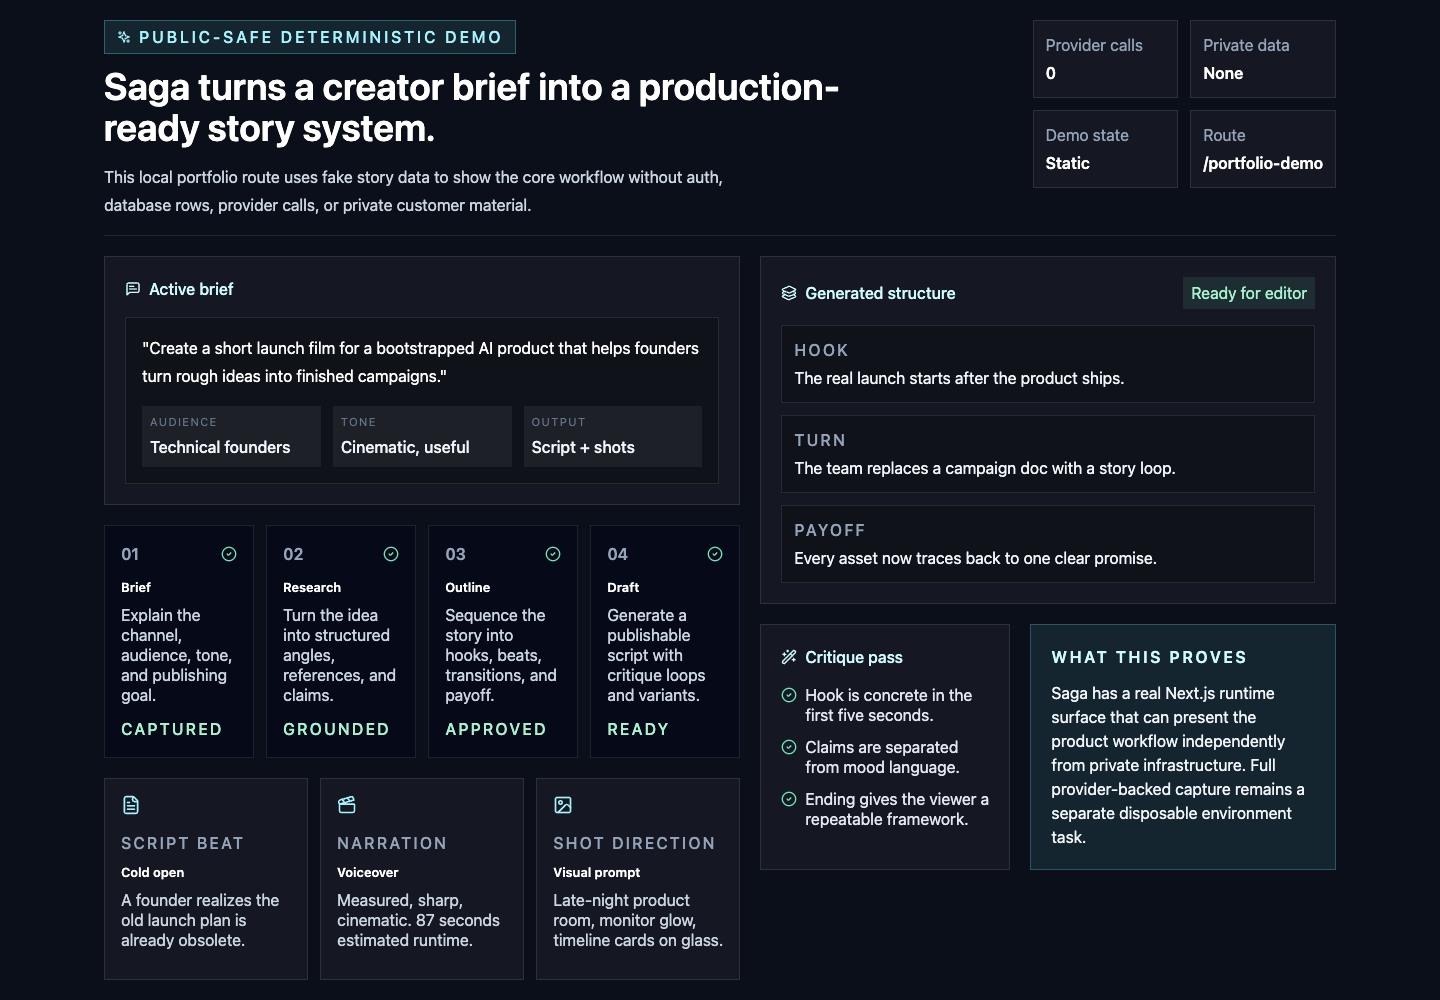Image resolution: width=1440 pixels, height=1000 pixels.
Task: Click the 'SCRIPT BEAT' card title
Action: pyautogui.click(x=182, y=843)
